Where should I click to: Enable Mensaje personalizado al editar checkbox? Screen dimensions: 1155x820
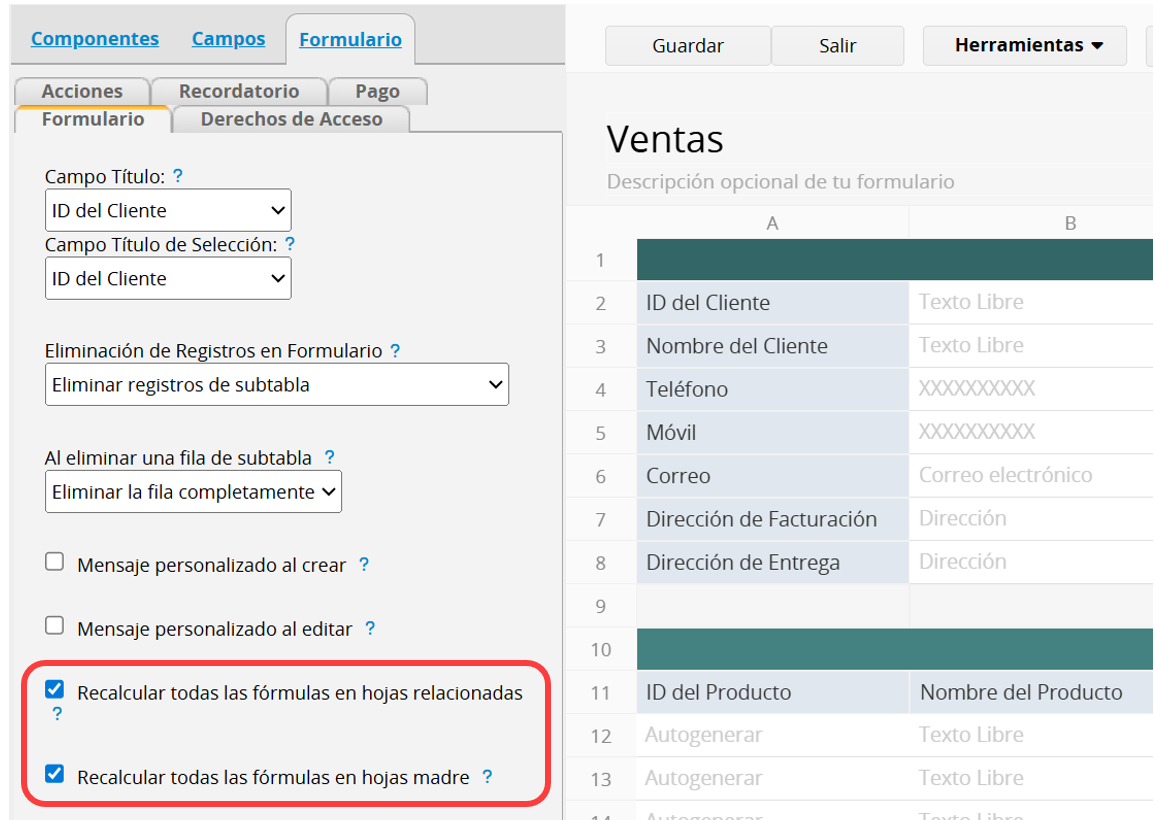point(55,627)
